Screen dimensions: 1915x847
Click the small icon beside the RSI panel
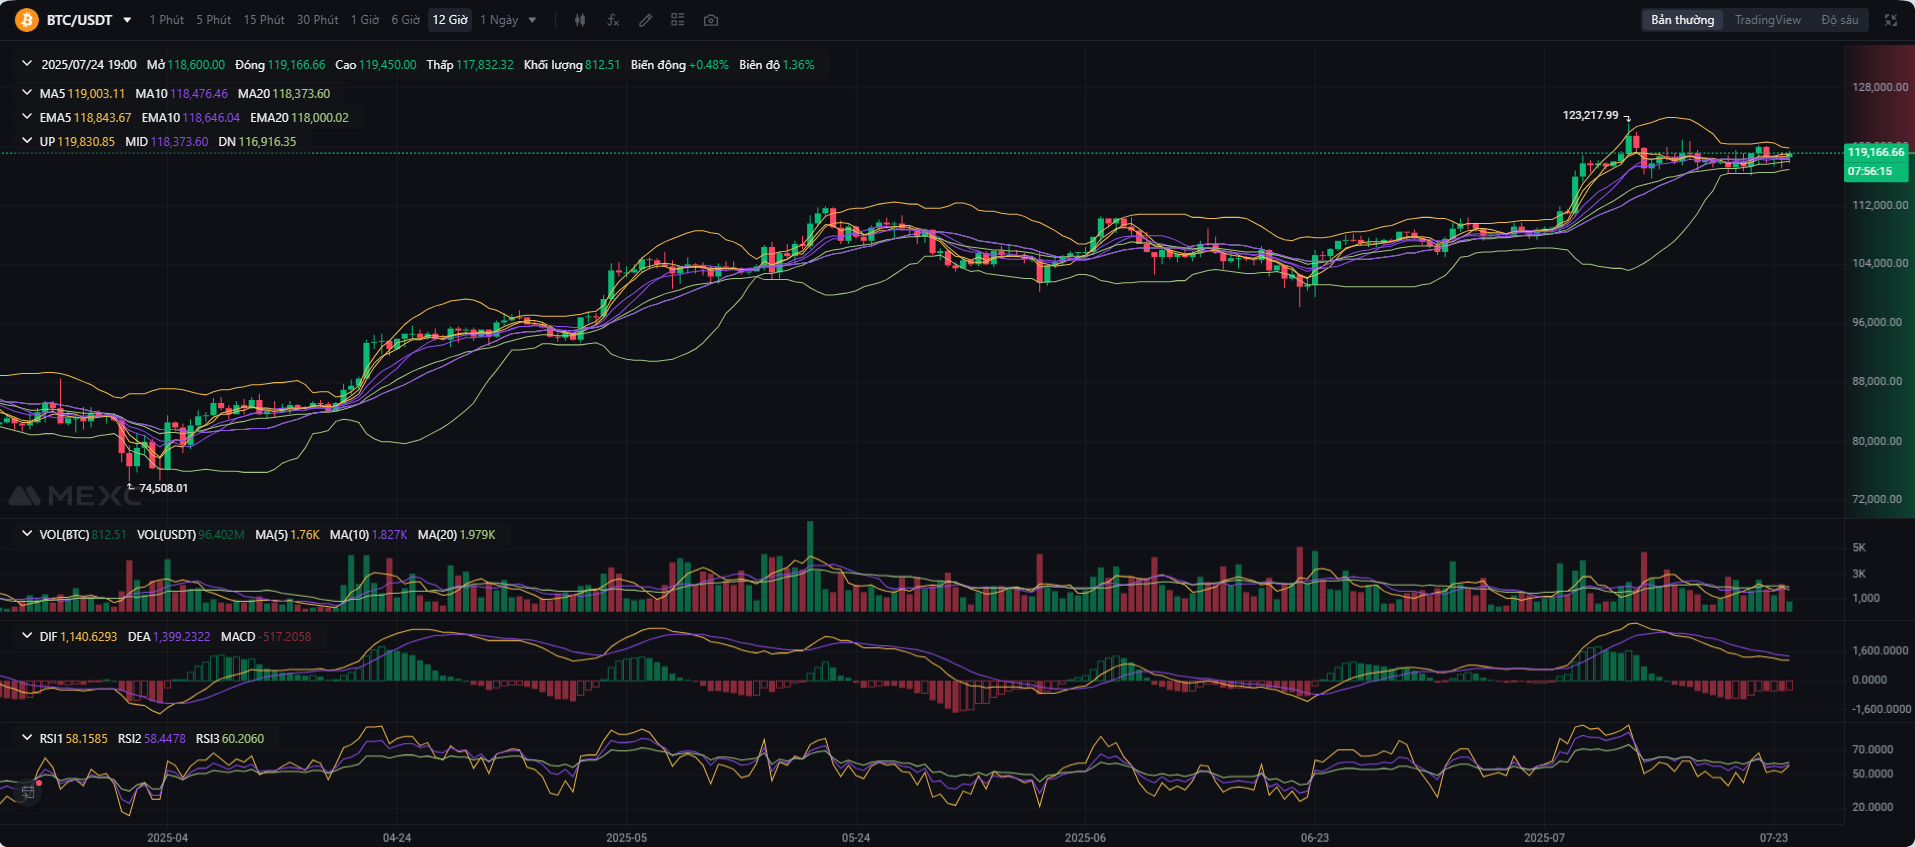[28, 791]
